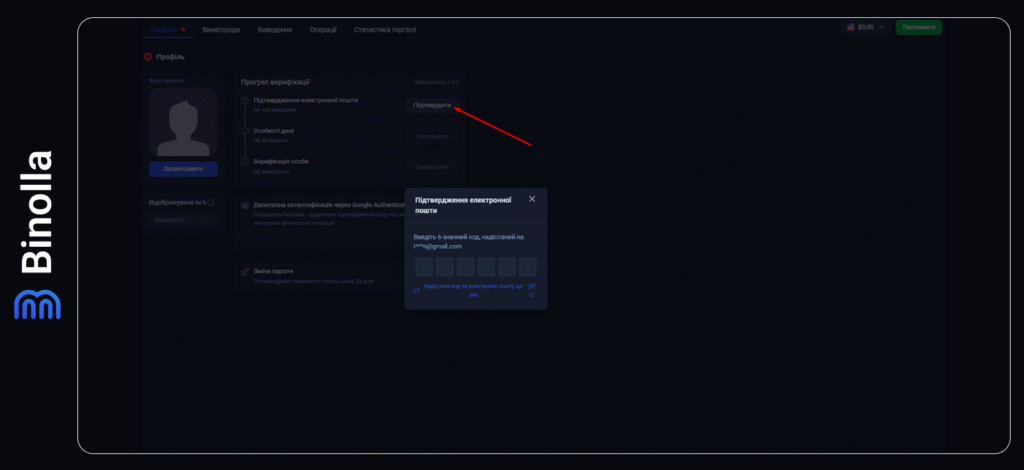Select the identity verification step circle
Image resolution: width=1024 pixels, height=470 pixels.
coord(245,161)
